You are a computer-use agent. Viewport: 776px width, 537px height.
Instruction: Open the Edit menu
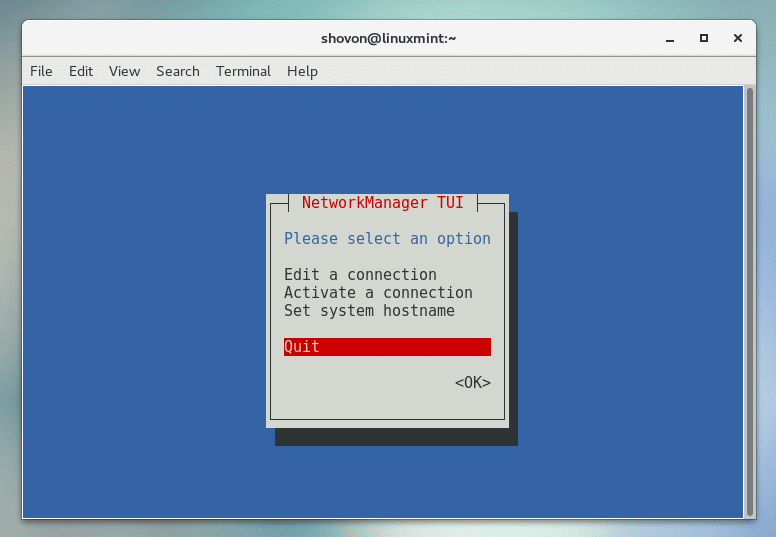81,71
